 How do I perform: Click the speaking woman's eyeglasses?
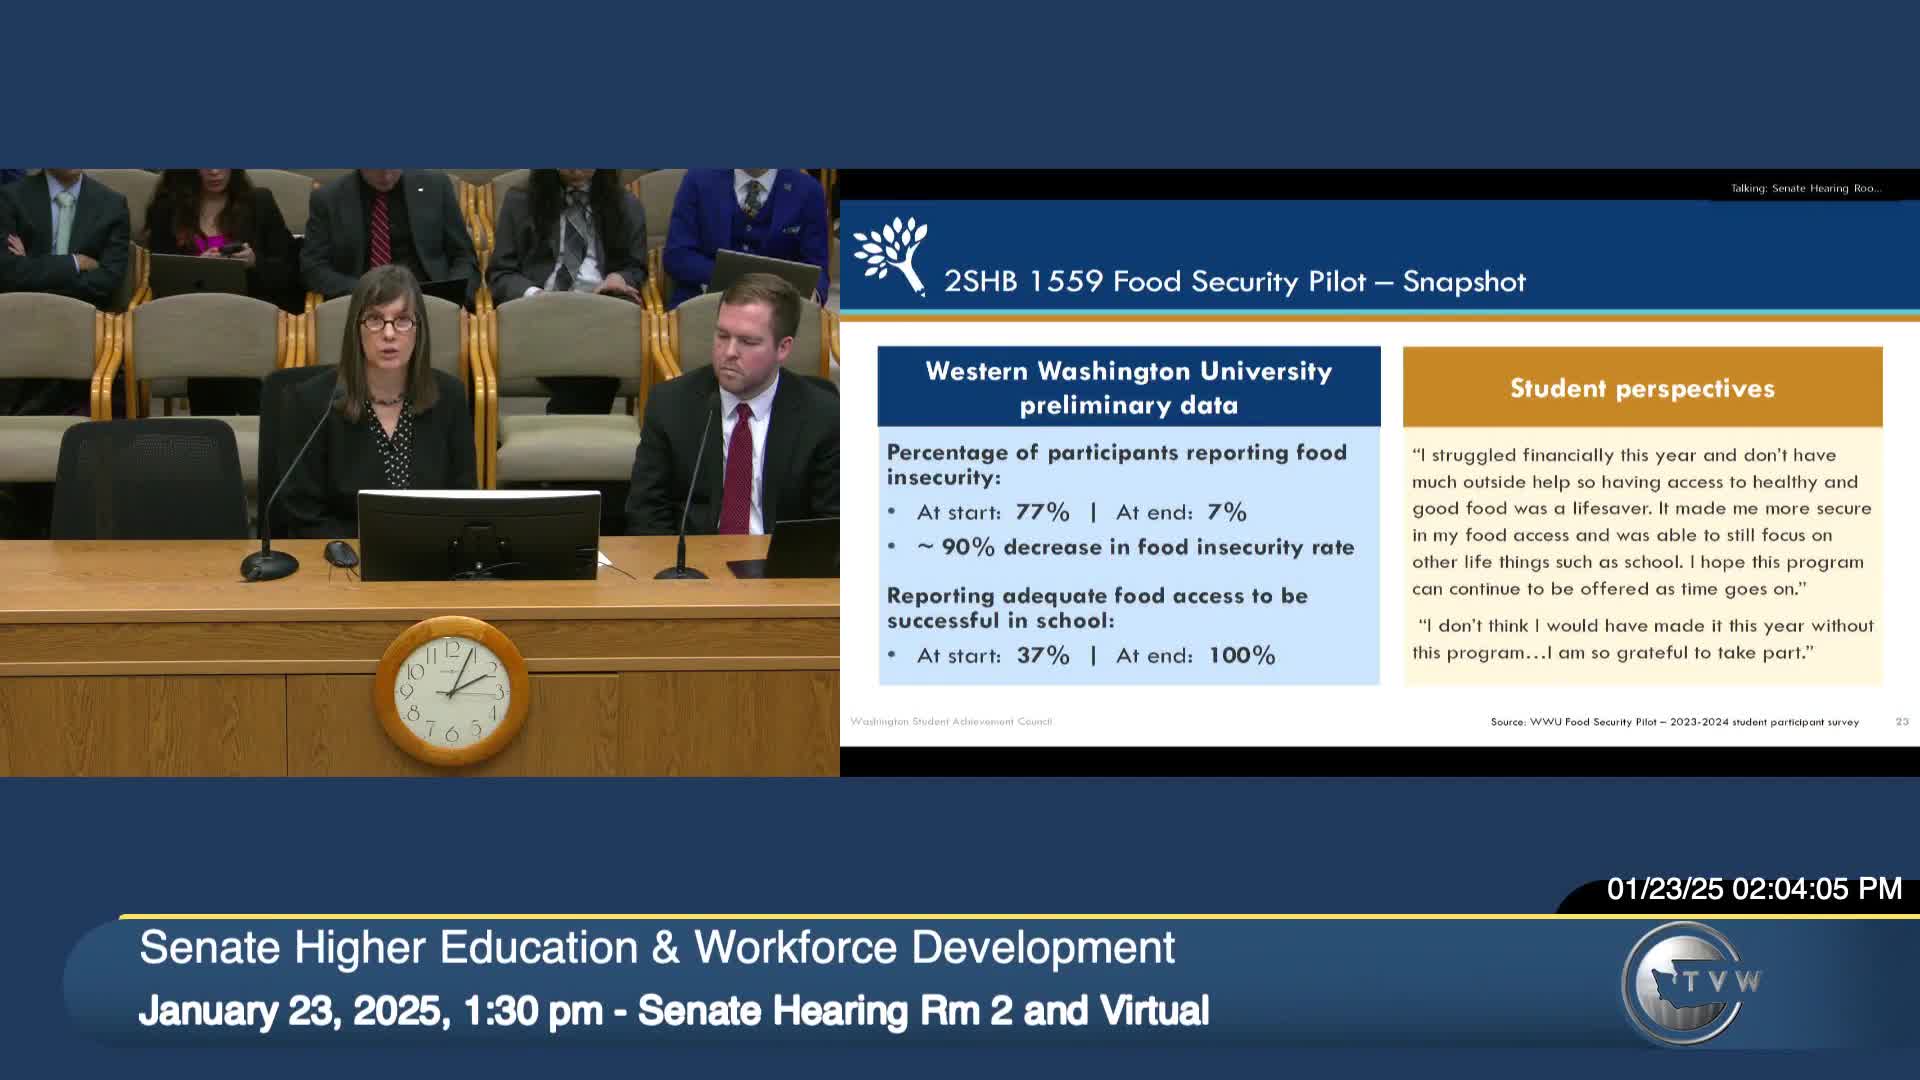(x=388, y=323)
